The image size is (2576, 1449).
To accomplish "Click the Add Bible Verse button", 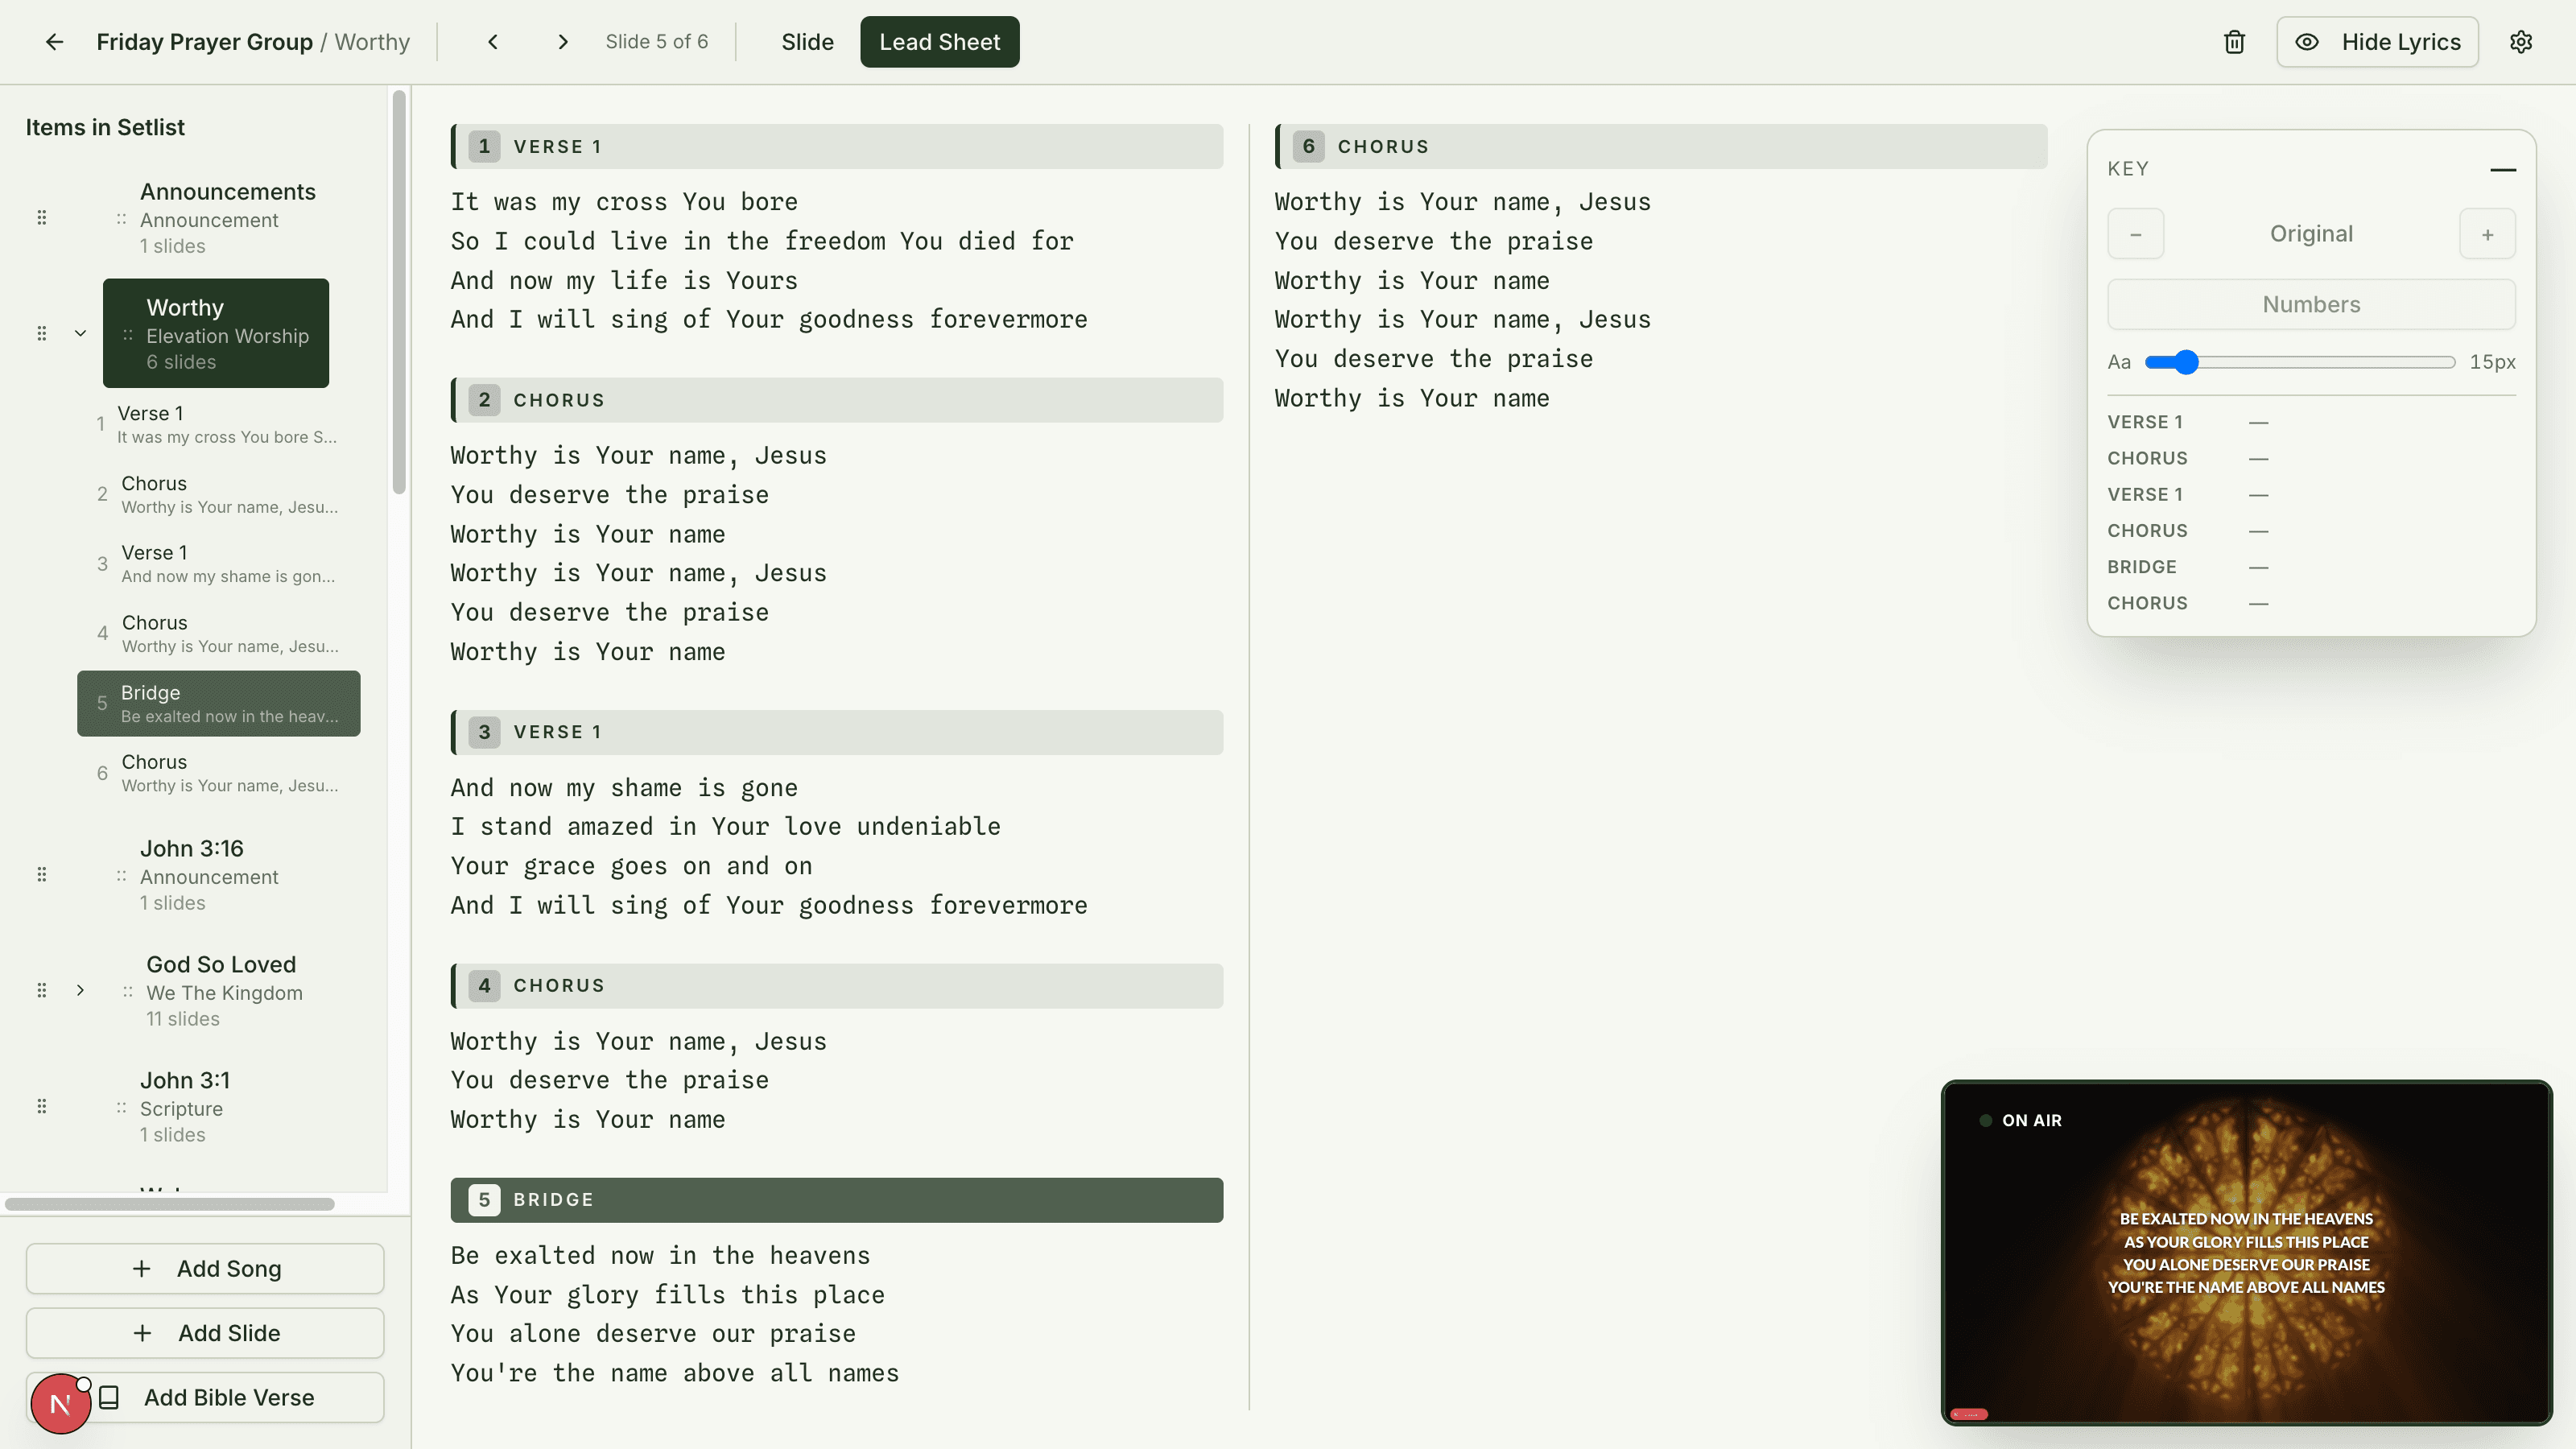I will tap(205, 1398).
